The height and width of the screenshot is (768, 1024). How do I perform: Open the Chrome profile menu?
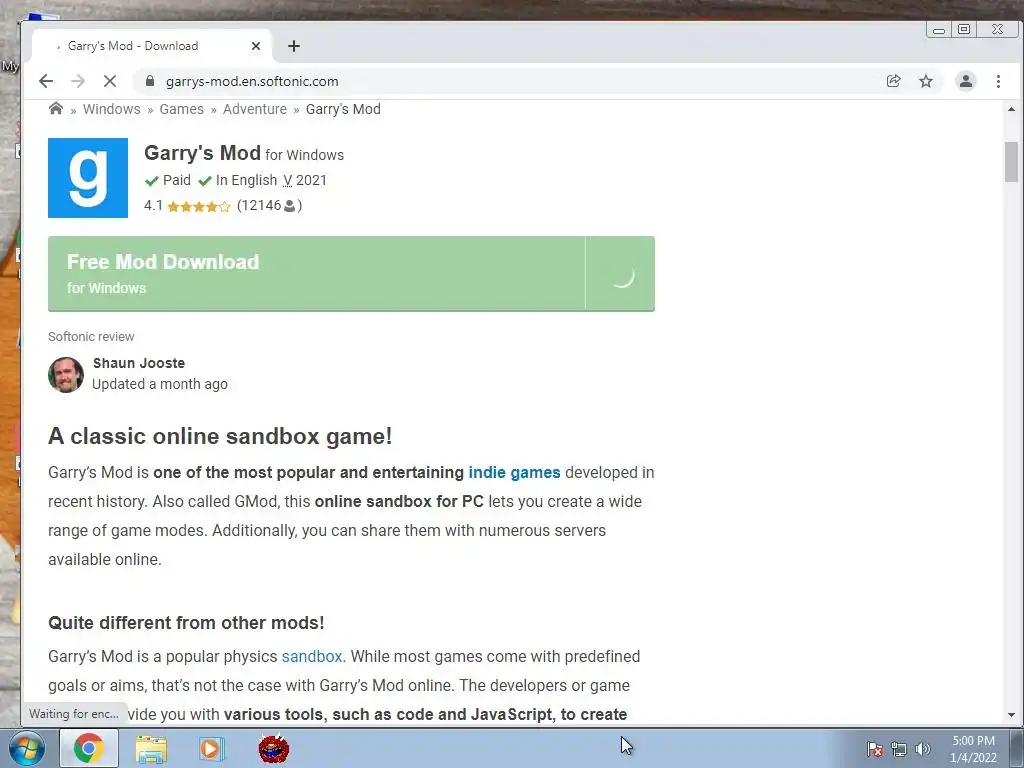966,81
